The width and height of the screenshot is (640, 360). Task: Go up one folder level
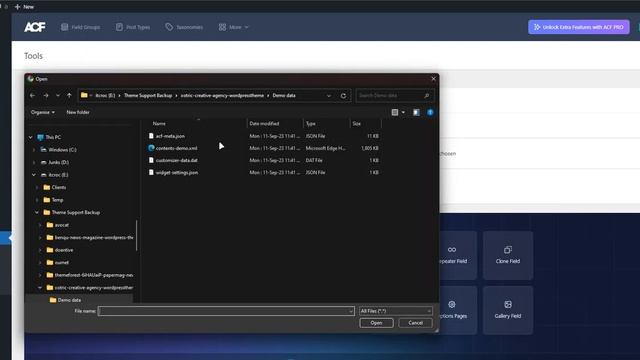click(69, 96)
